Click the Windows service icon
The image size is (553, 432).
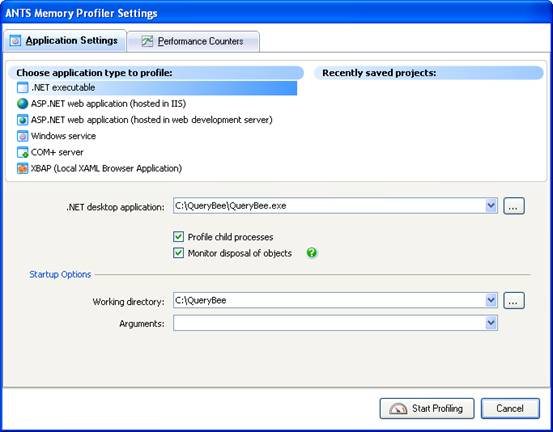pyautogui.click(x=22, y=136)
